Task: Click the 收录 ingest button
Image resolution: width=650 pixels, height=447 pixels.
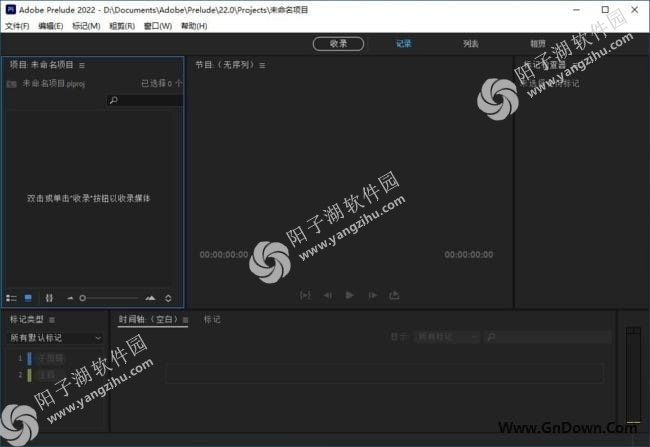Action: coord(338,44)
